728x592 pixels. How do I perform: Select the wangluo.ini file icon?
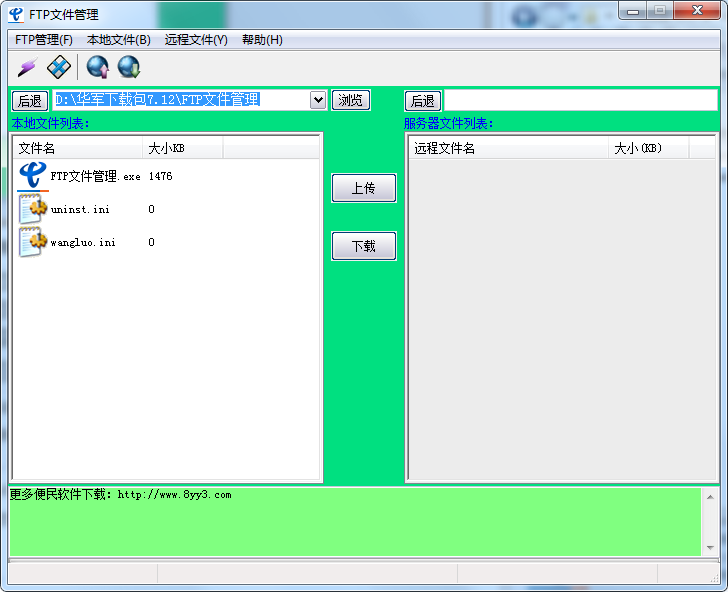(33, 242)
